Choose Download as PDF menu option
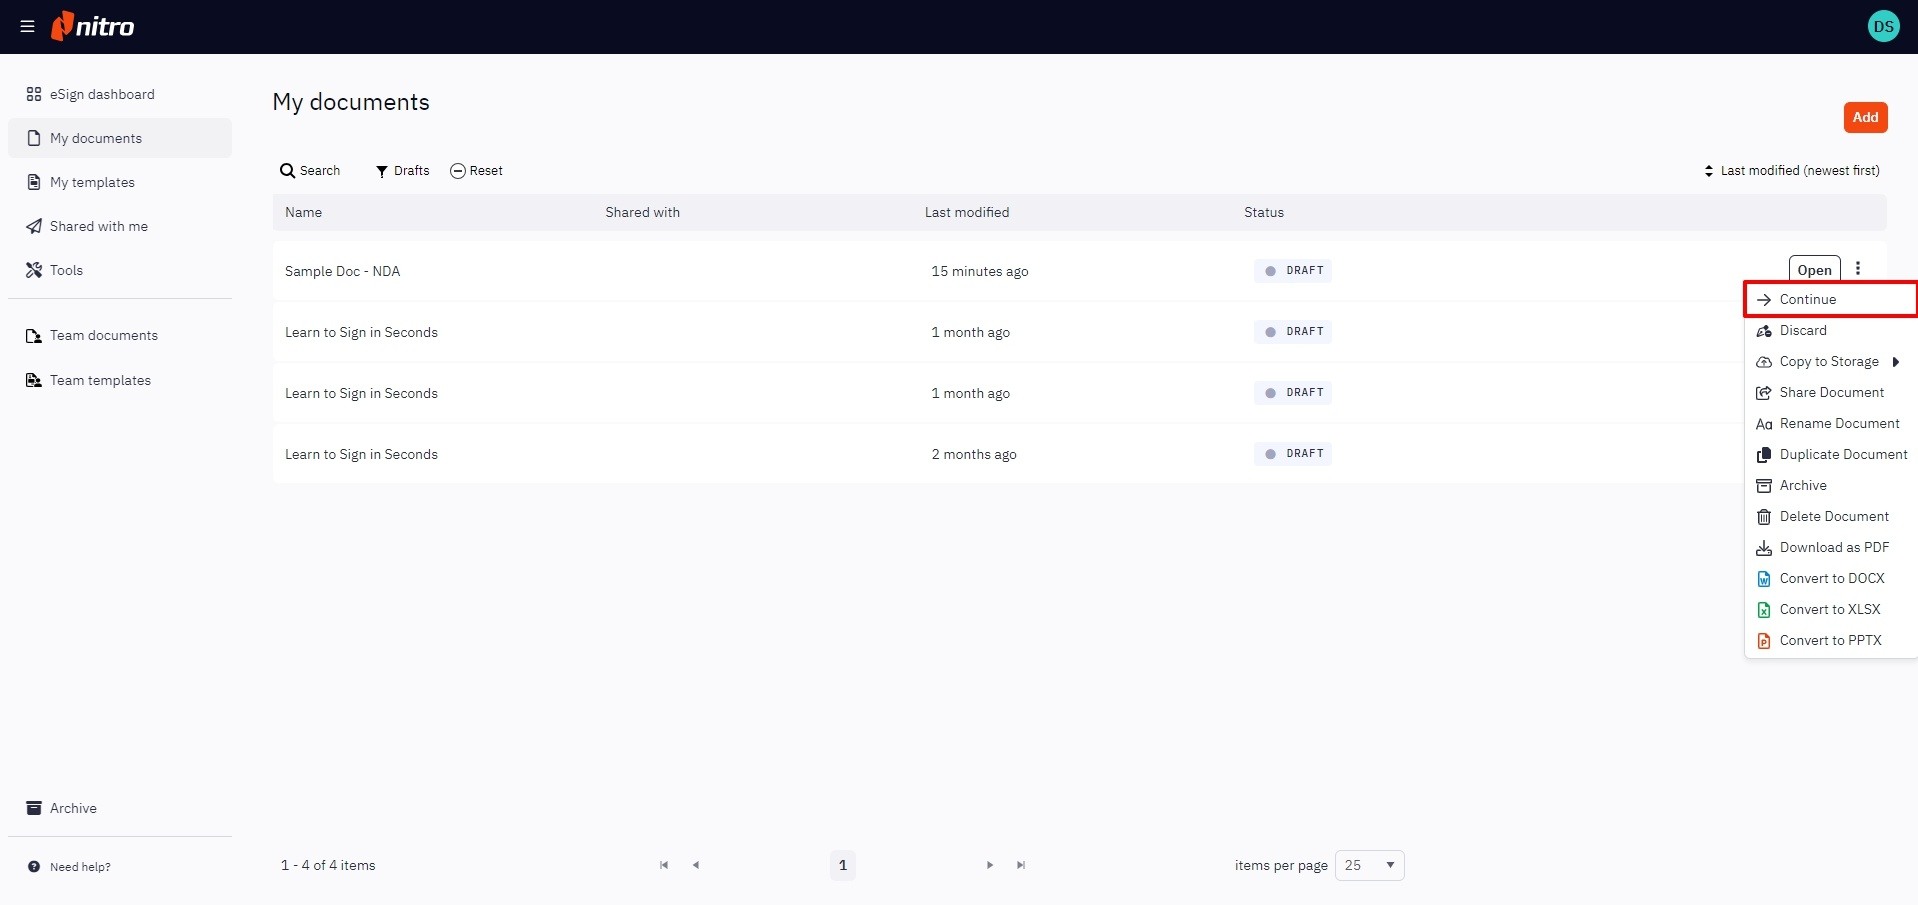The height and width of the screenshot is (905, 1918). click(1833, 547)
